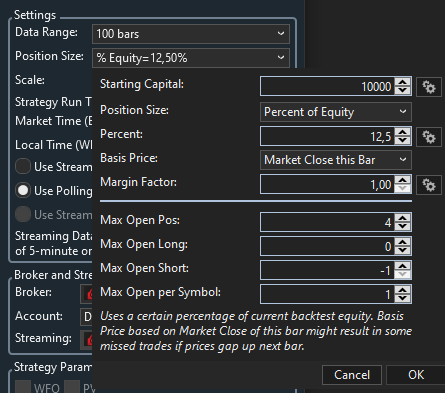The width and height of the screenshot is (445, 393).
Task: Click the Percent value input field
Action: click(x=328, y=136)
